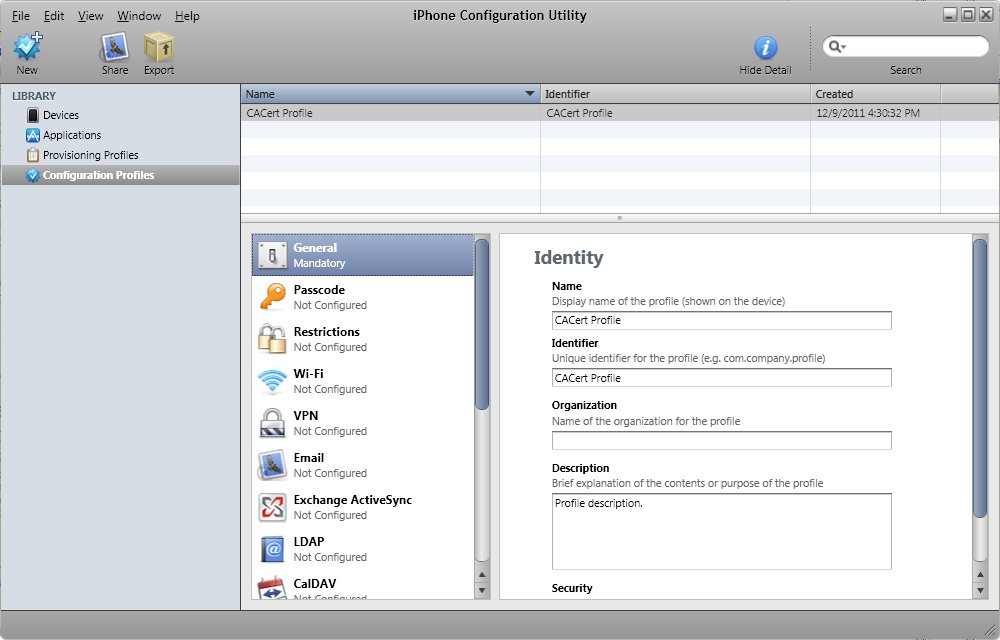Select the Passcode key icon
Image resolution: width=1000 pixels, height=640 pixels.
[x=272, y=297]
